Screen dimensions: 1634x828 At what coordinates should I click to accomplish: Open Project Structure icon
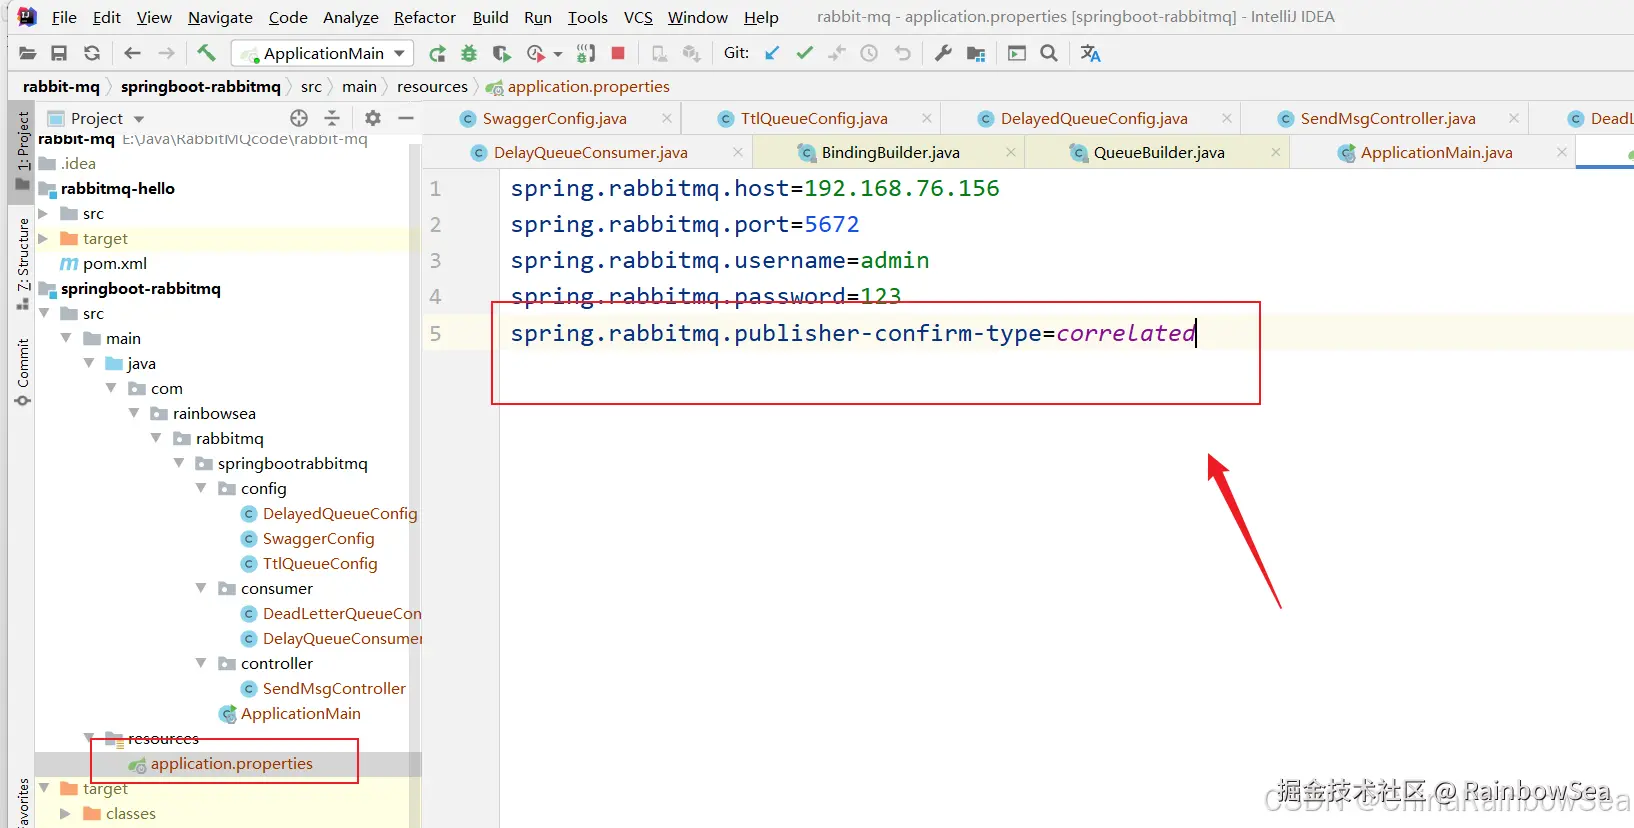tap(976, 53)
